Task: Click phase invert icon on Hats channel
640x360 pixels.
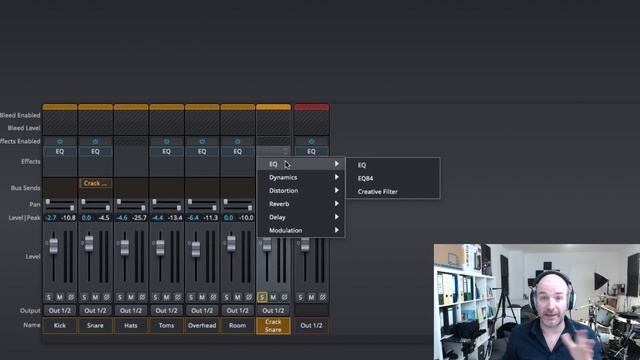Action: click(142, 297)
